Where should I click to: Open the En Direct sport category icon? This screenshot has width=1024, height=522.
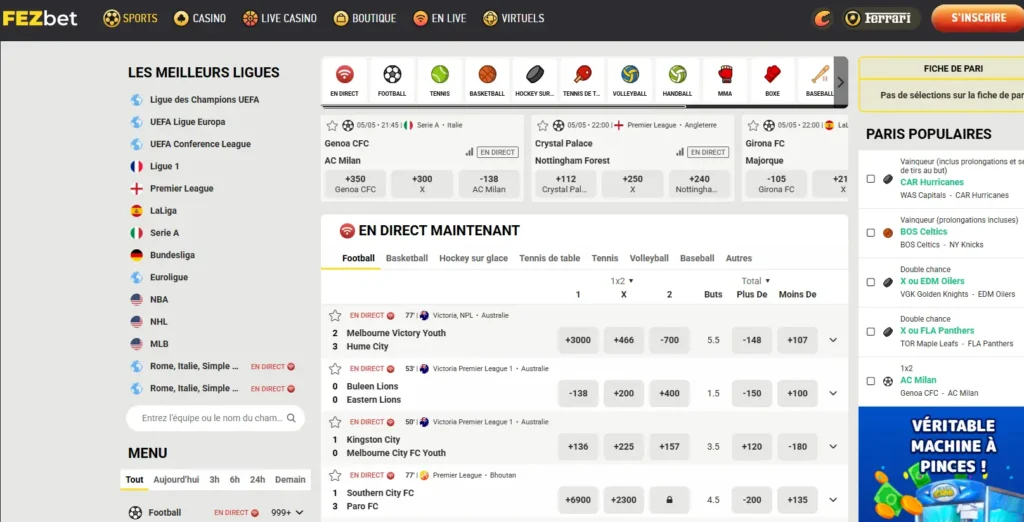click(344, 74)
